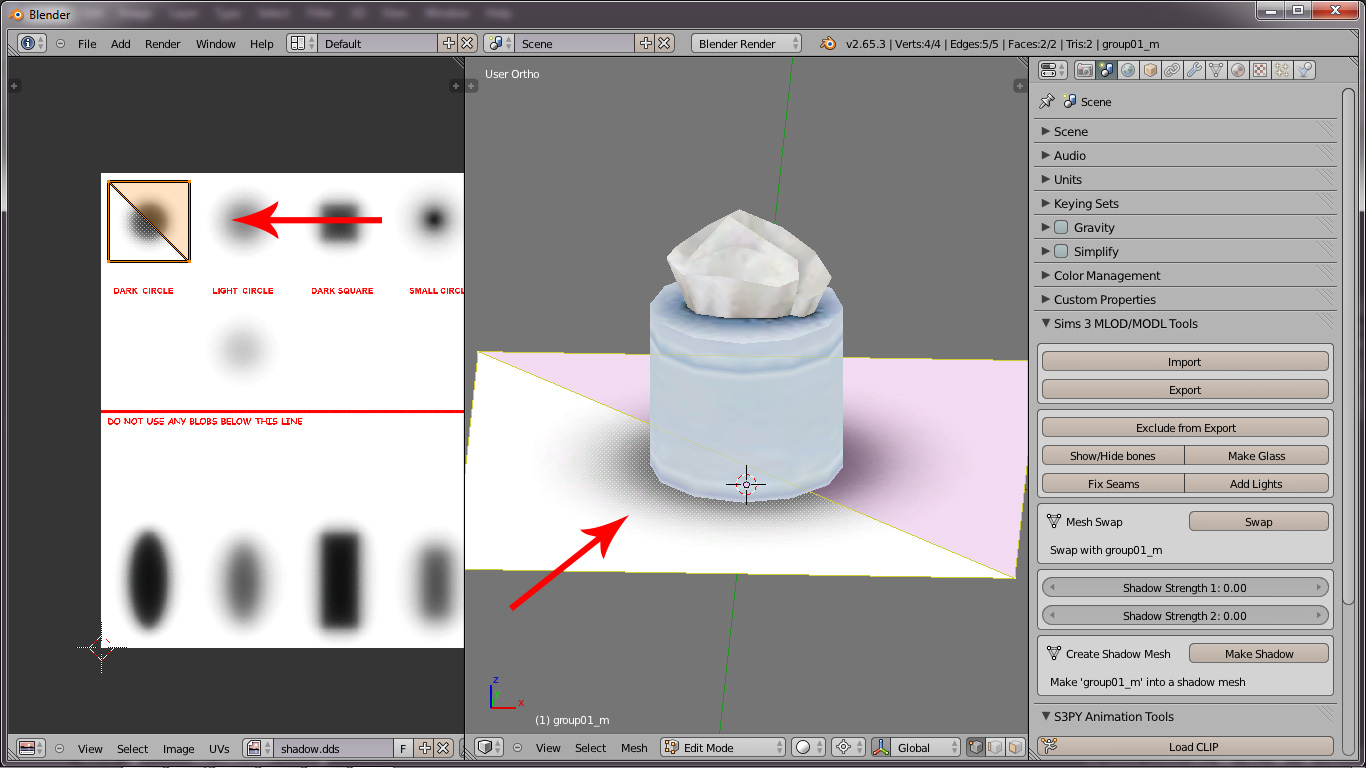1366x768 pixels.
Task: Click the pin icon beside Scene
Action: (x=1047, y=102)
